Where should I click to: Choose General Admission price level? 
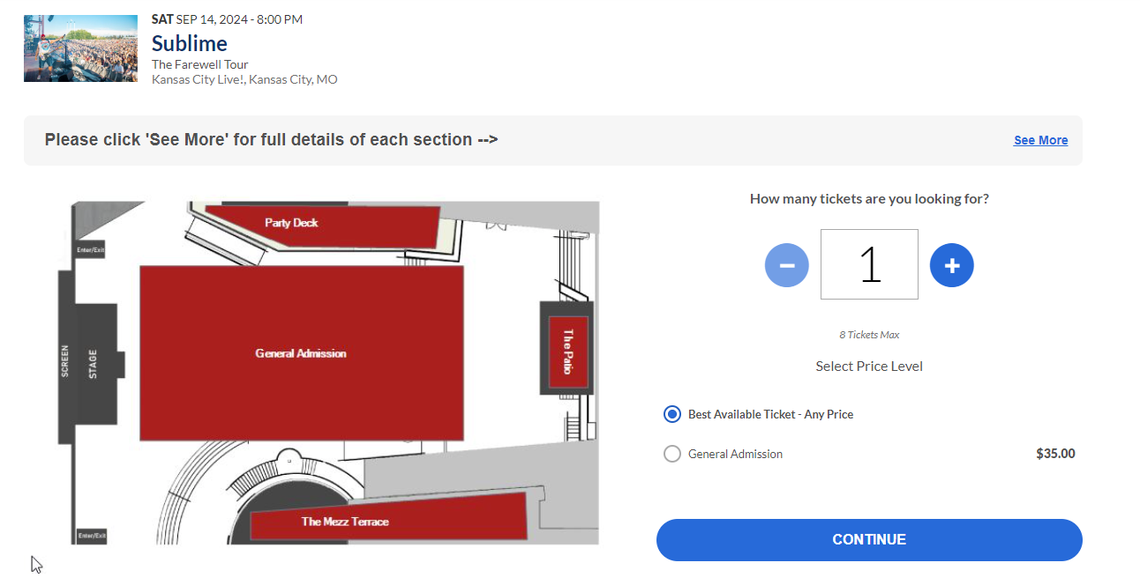coord(674,453)
